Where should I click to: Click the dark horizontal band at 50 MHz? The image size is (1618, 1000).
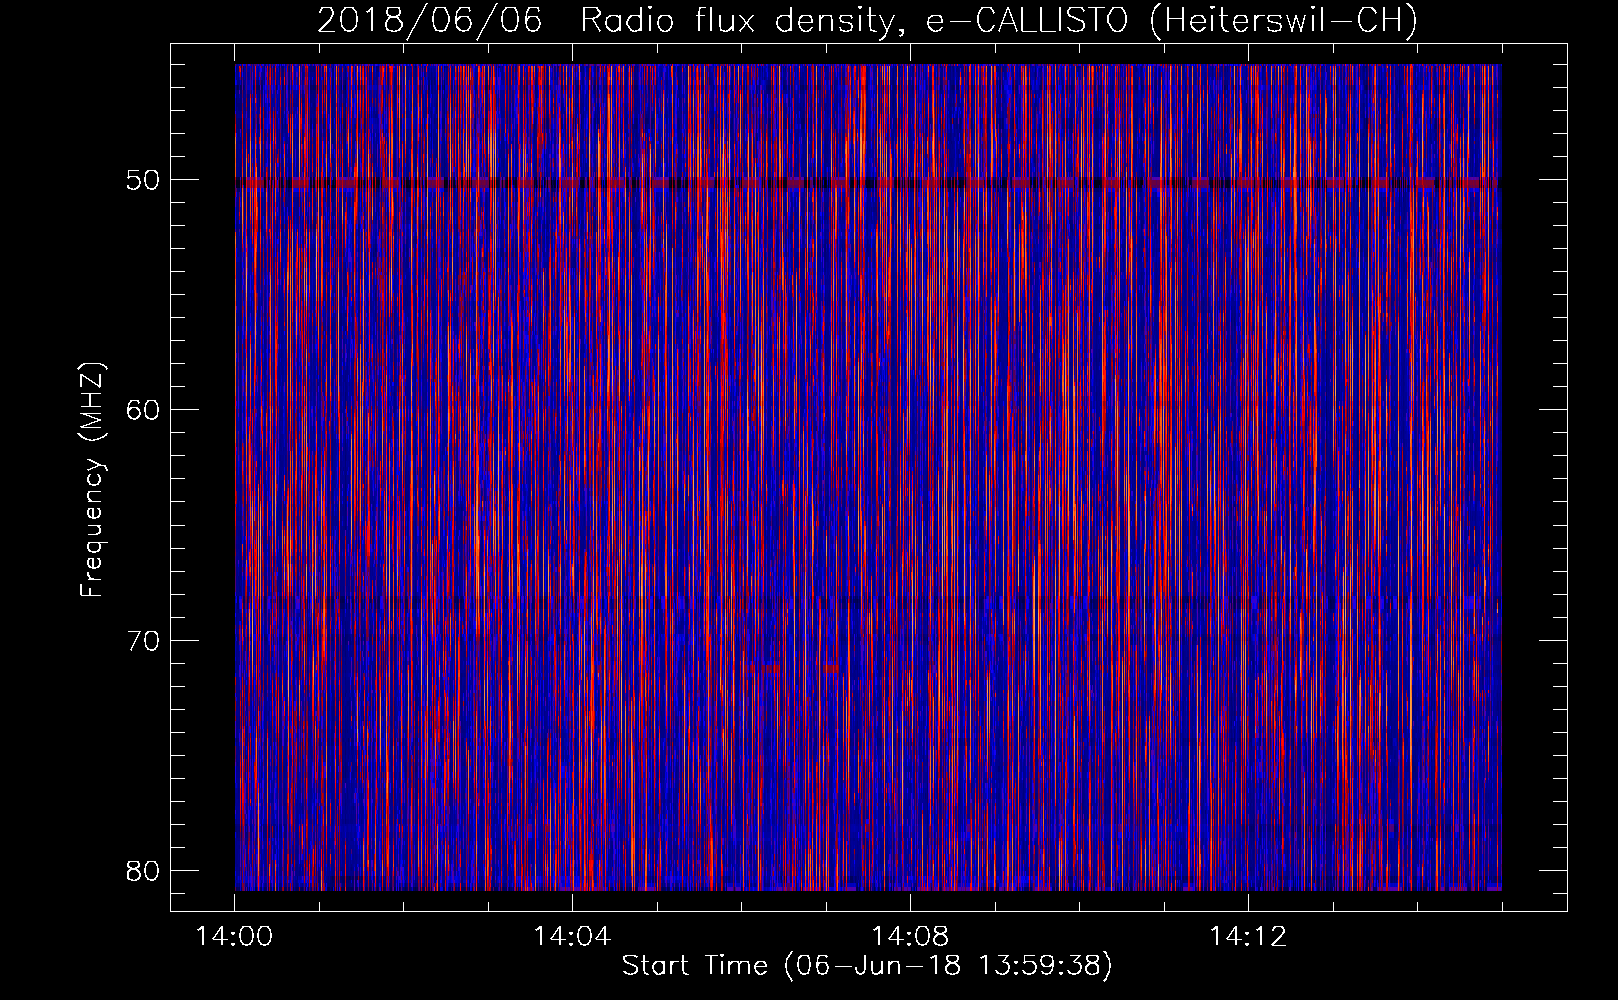coord(868,183)
